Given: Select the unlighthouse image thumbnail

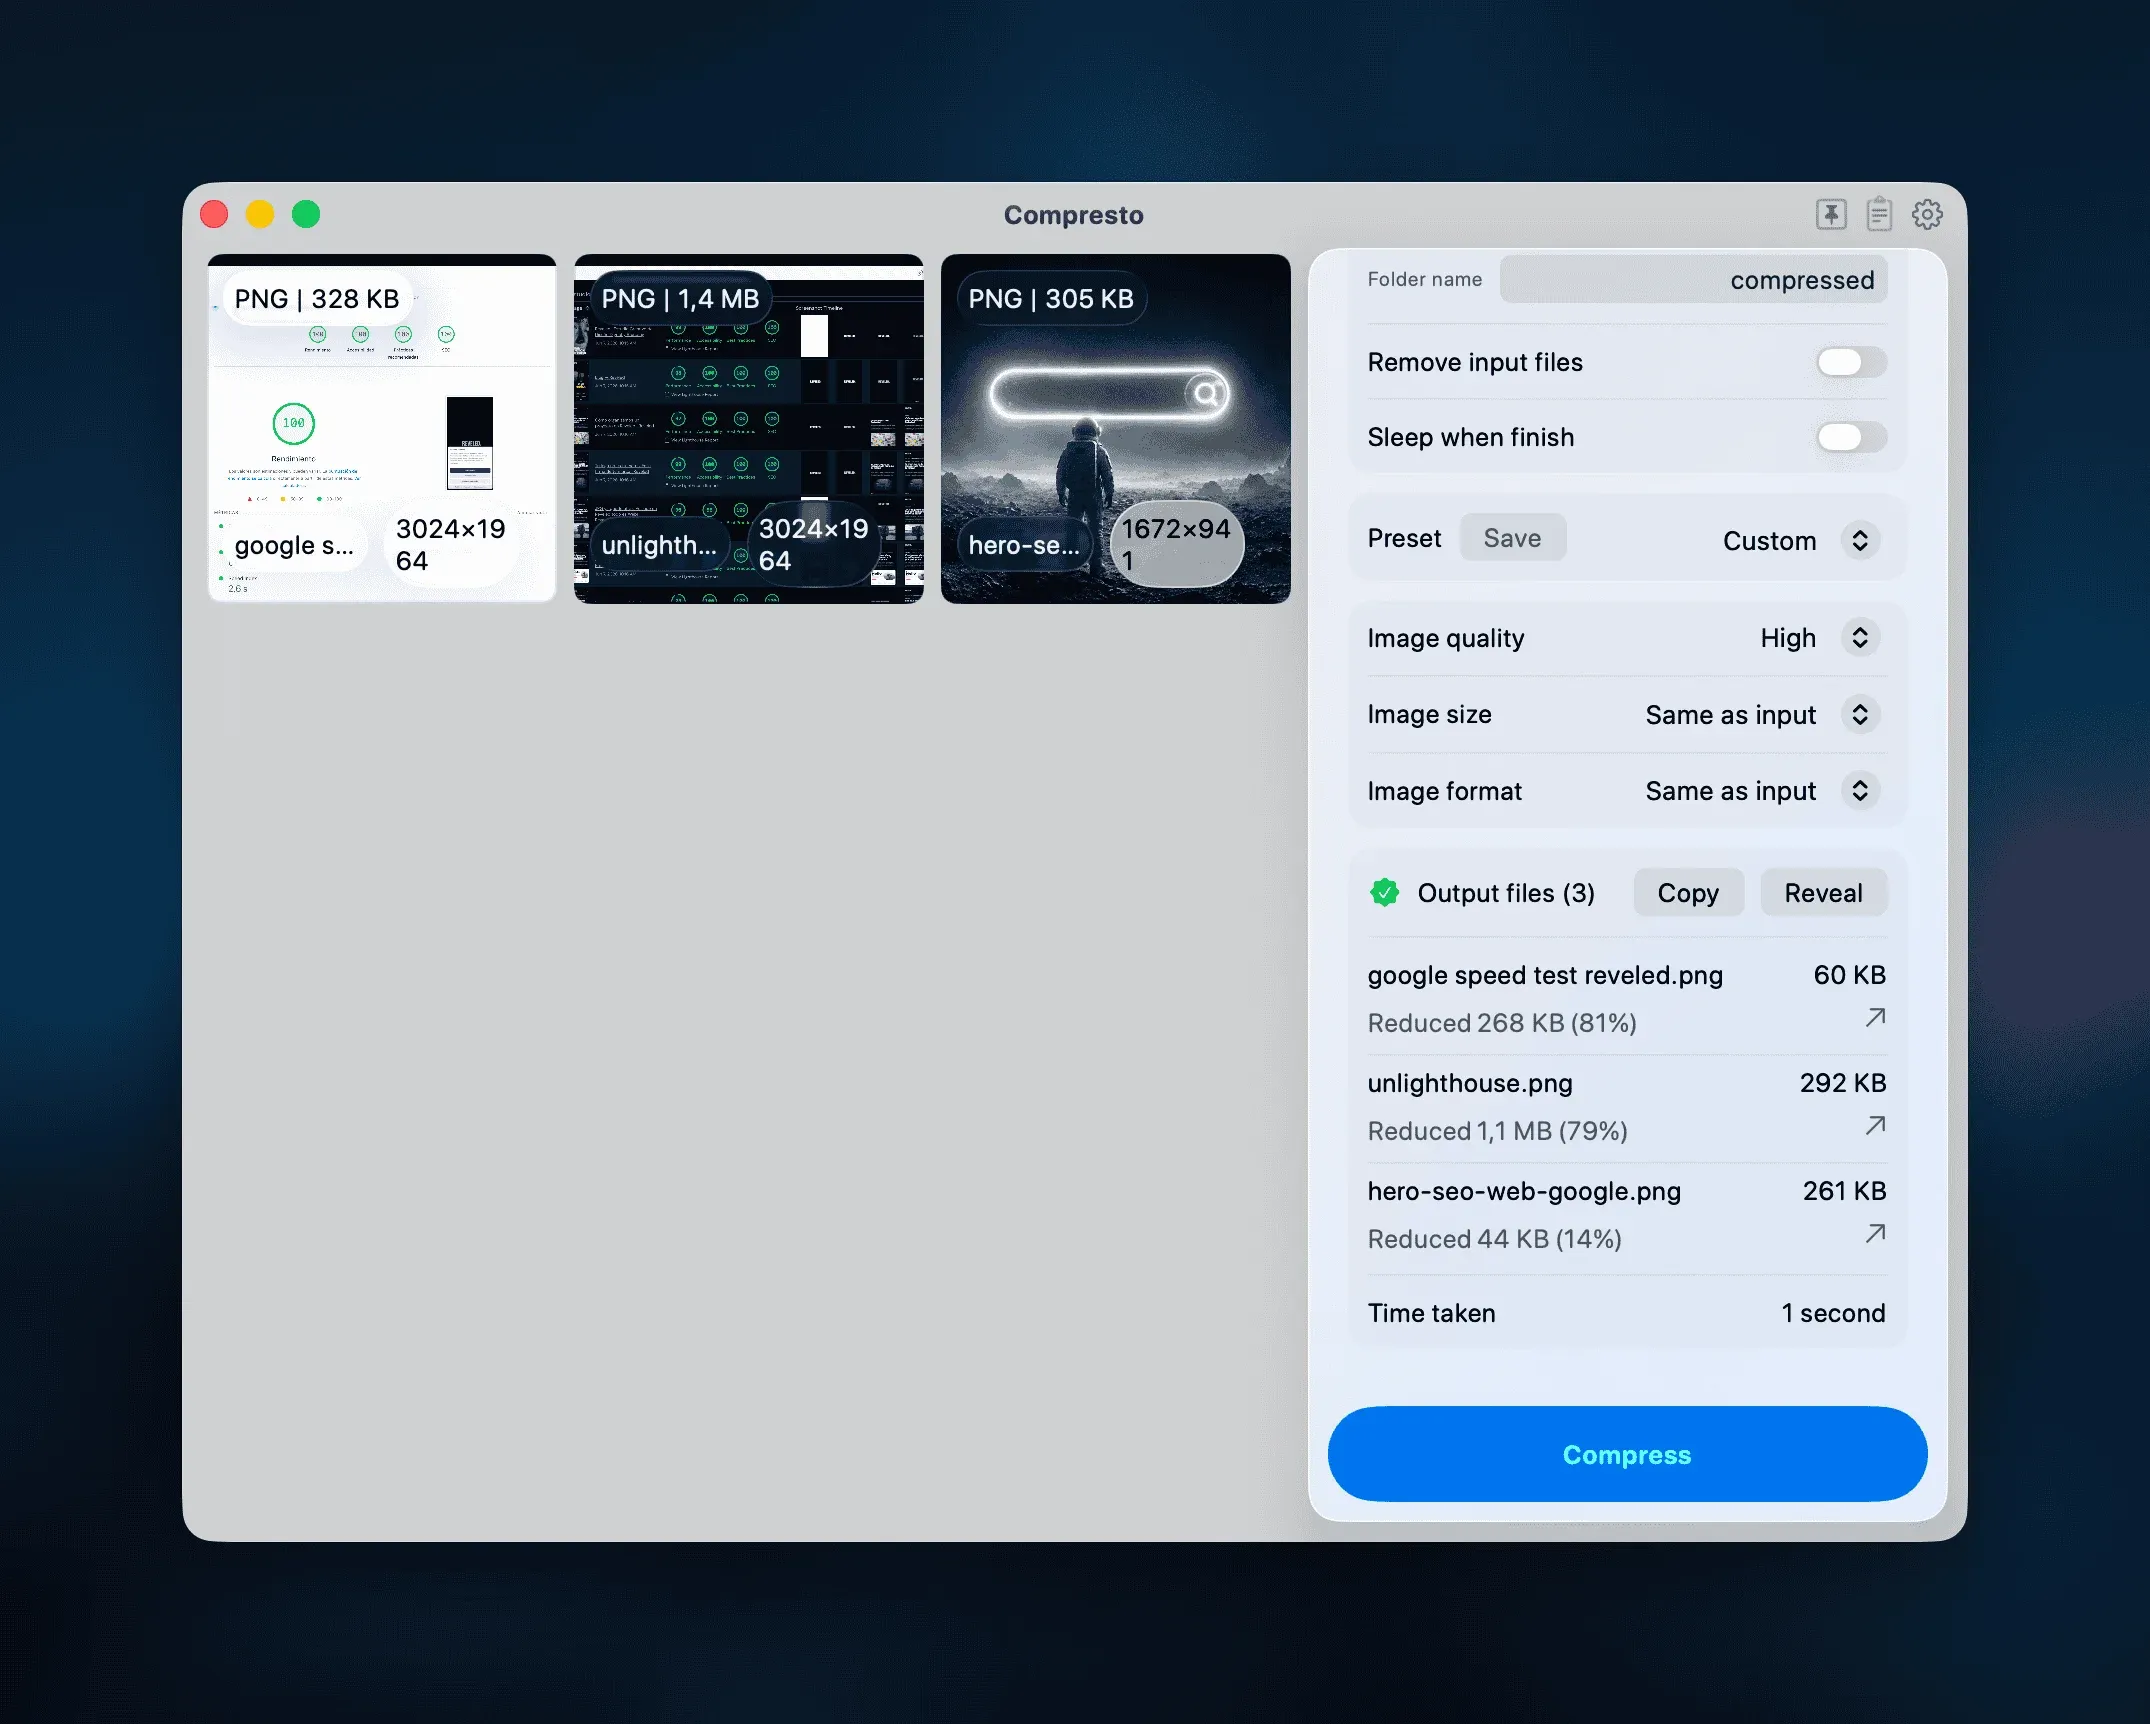Looking at the screenshot, I should [749, 429].
